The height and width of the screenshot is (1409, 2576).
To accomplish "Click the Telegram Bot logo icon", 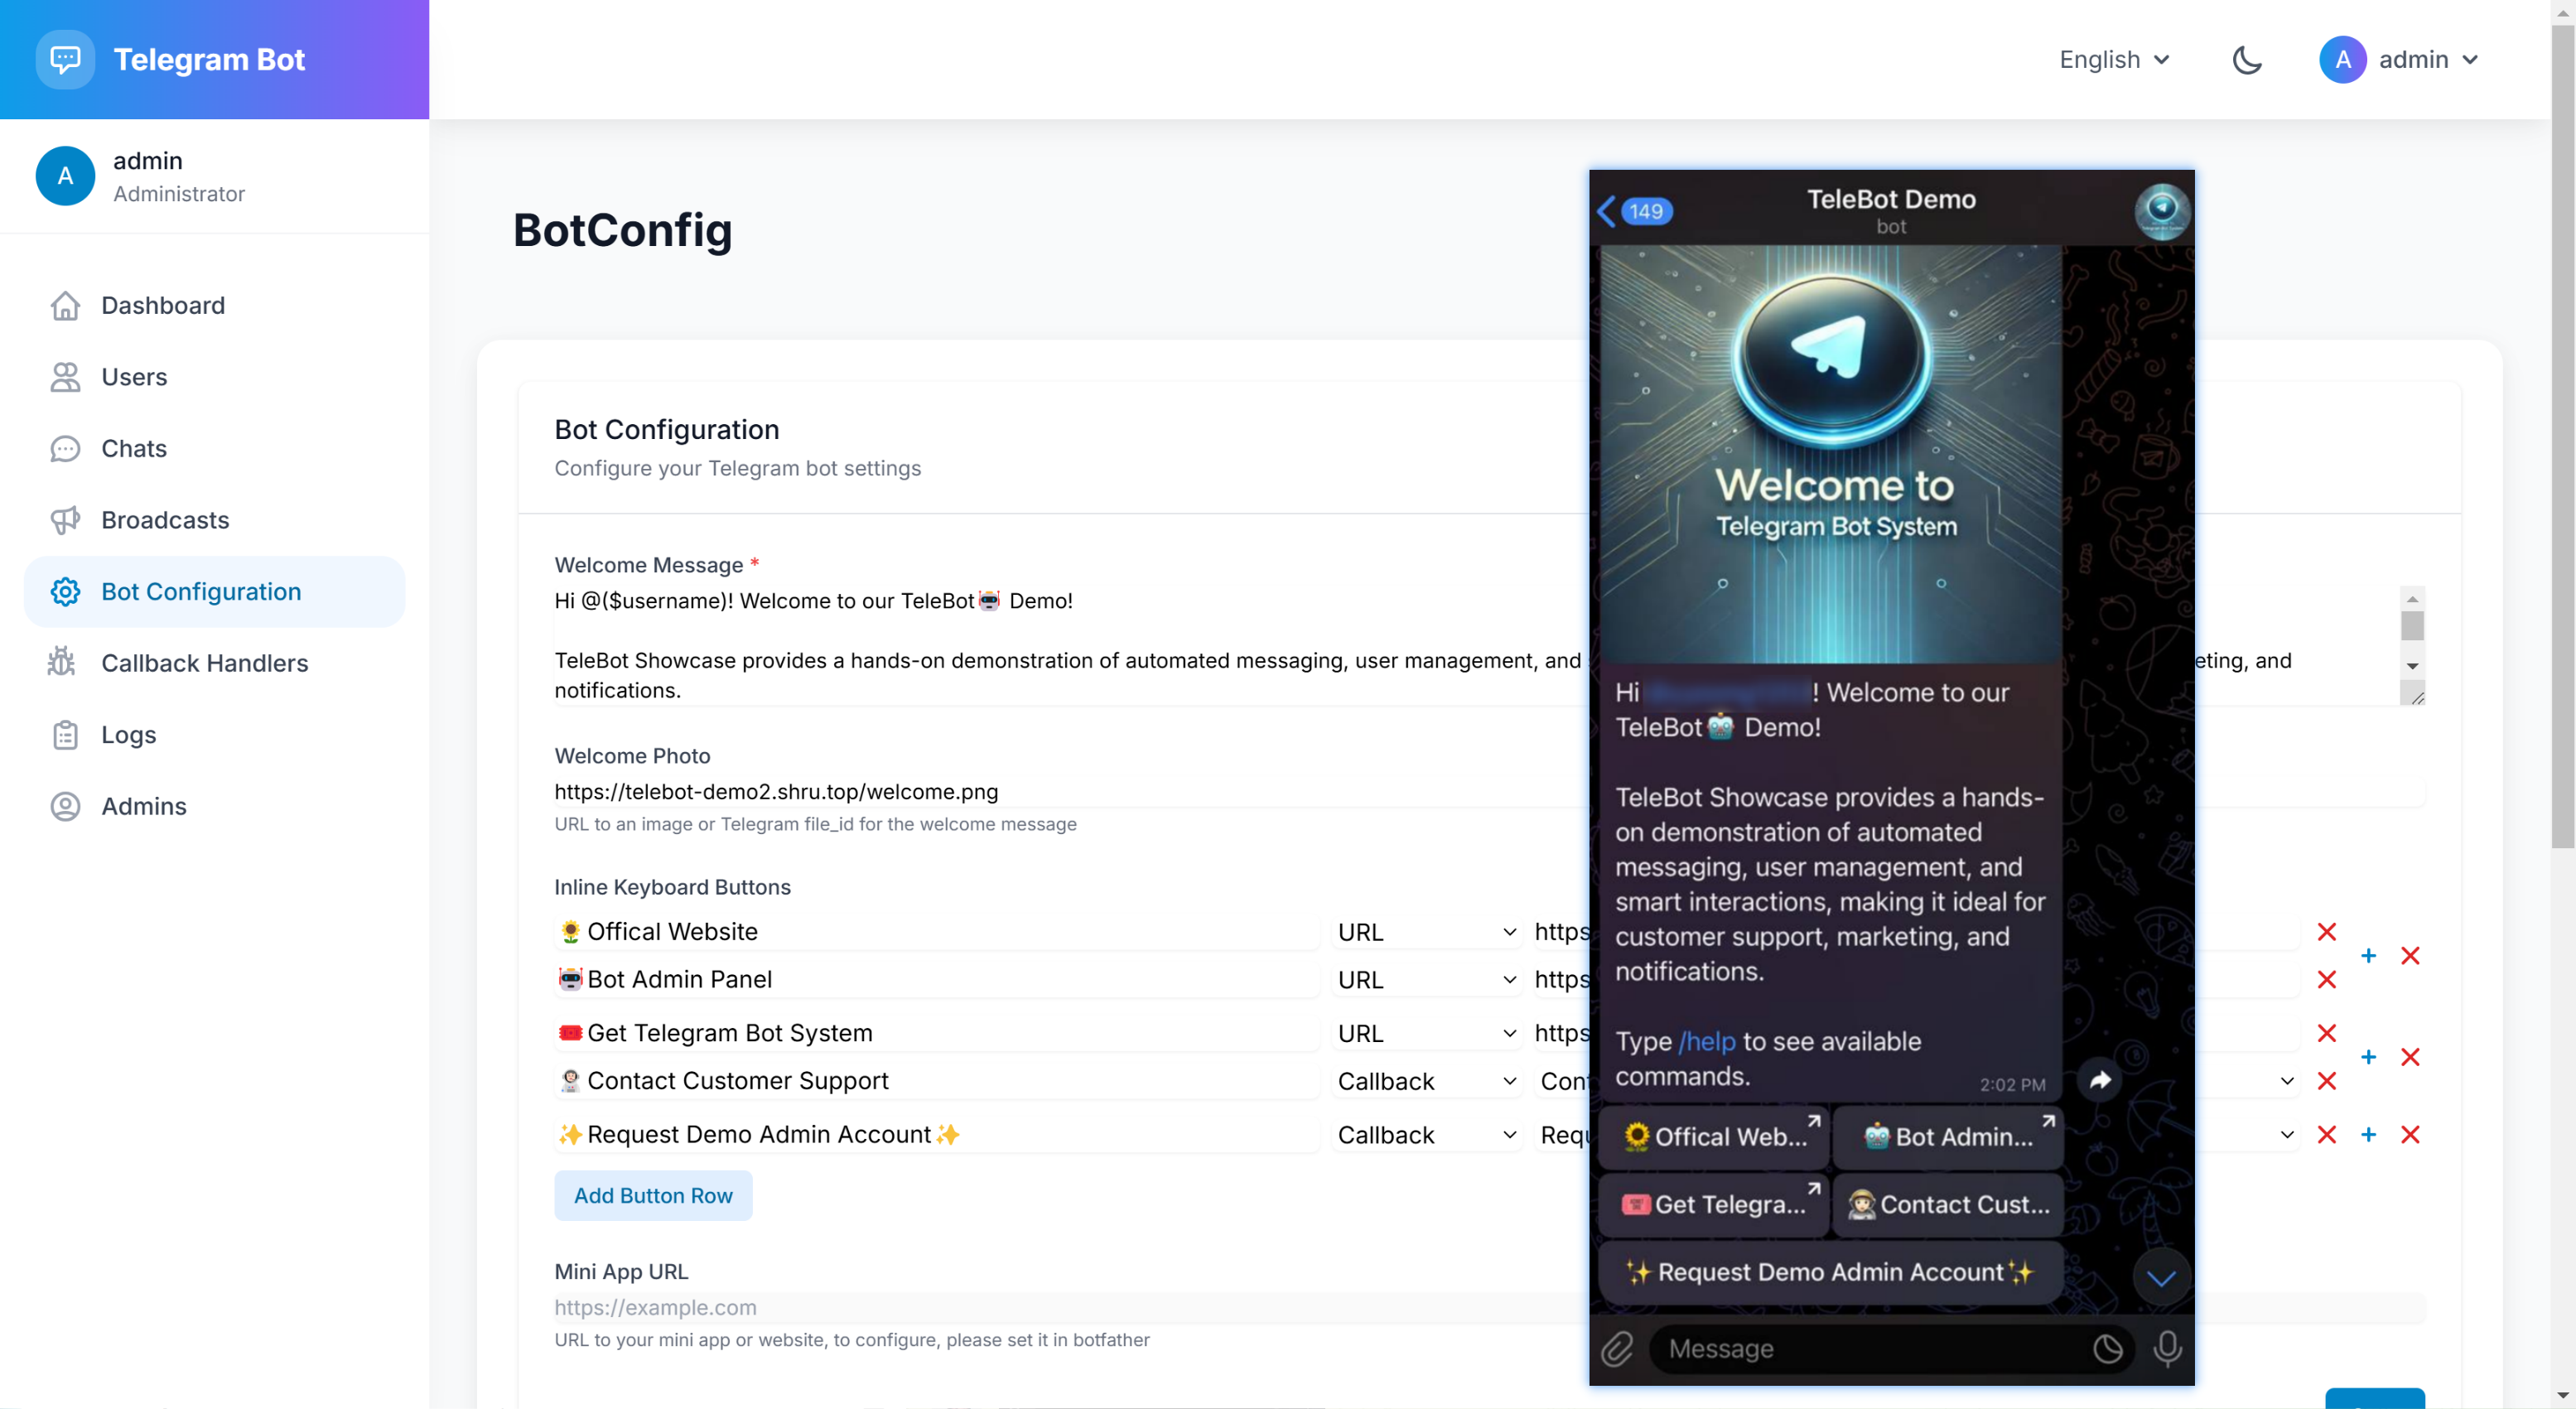I will coord(65,59).
